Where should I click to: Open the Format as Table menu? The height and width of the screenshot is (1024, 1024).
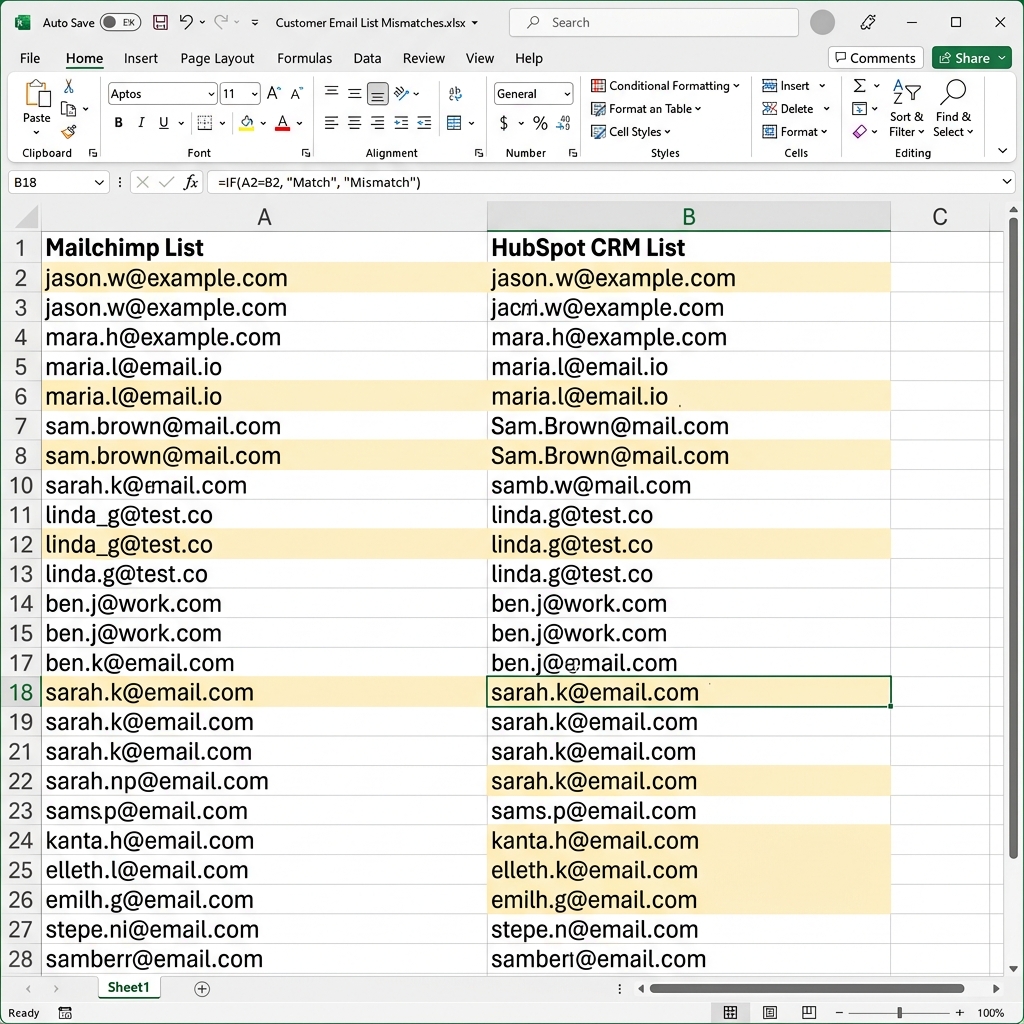point(646,108)
